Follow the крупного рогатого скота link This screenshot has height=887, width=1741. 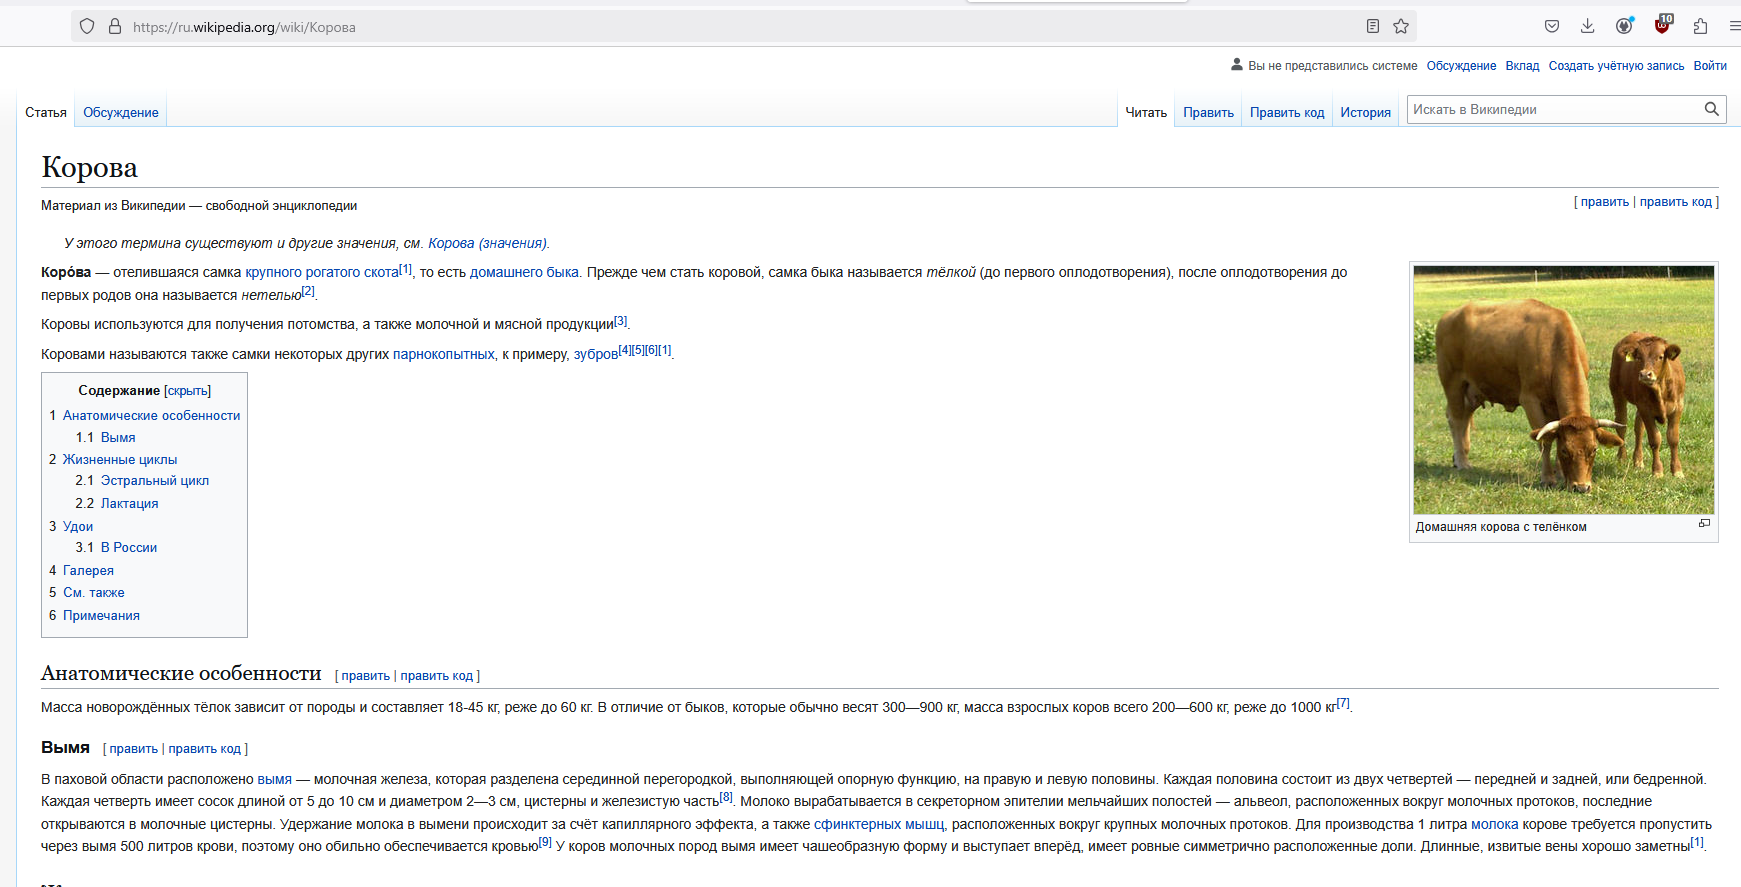322,272
